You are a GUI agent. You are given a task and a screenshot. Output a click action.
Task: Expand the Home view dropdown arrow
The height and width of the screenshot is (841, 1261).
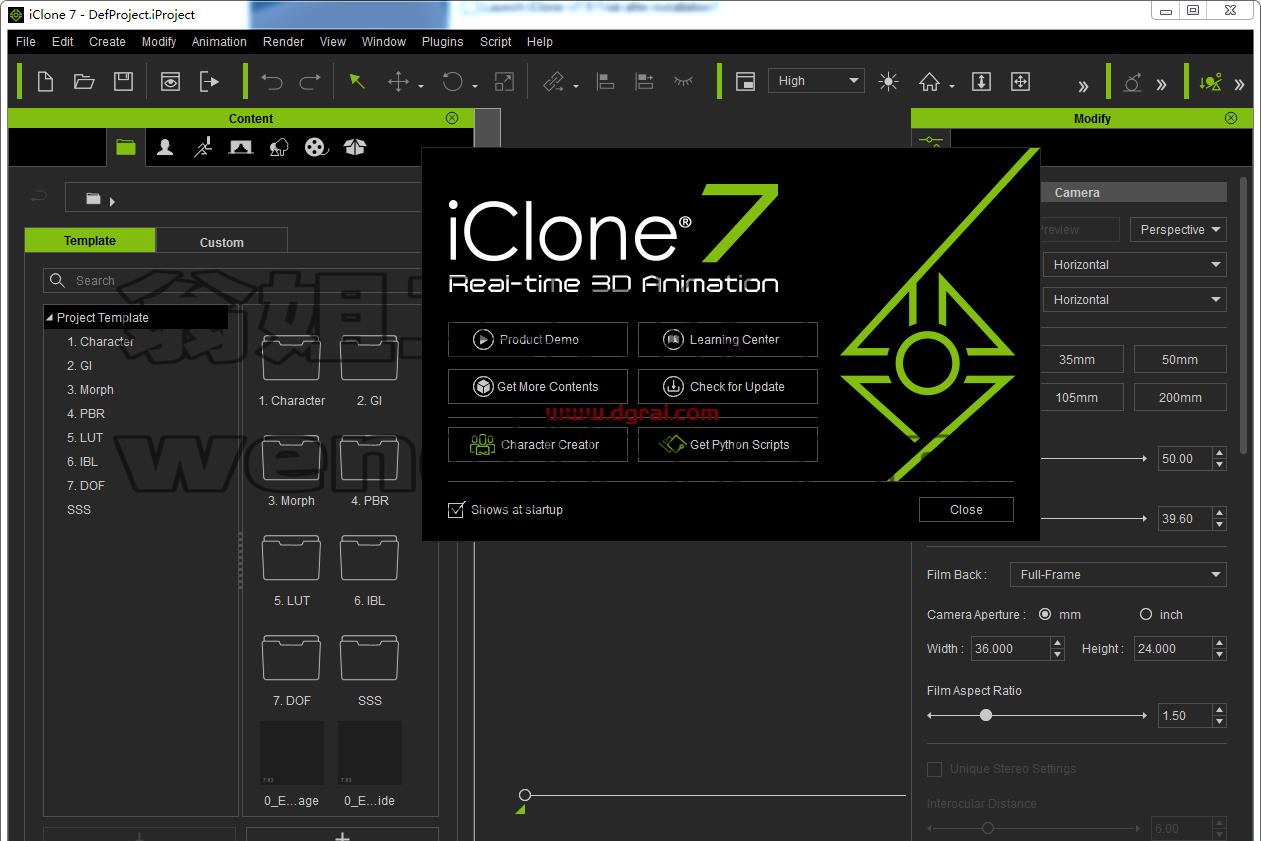click(952, 87)
